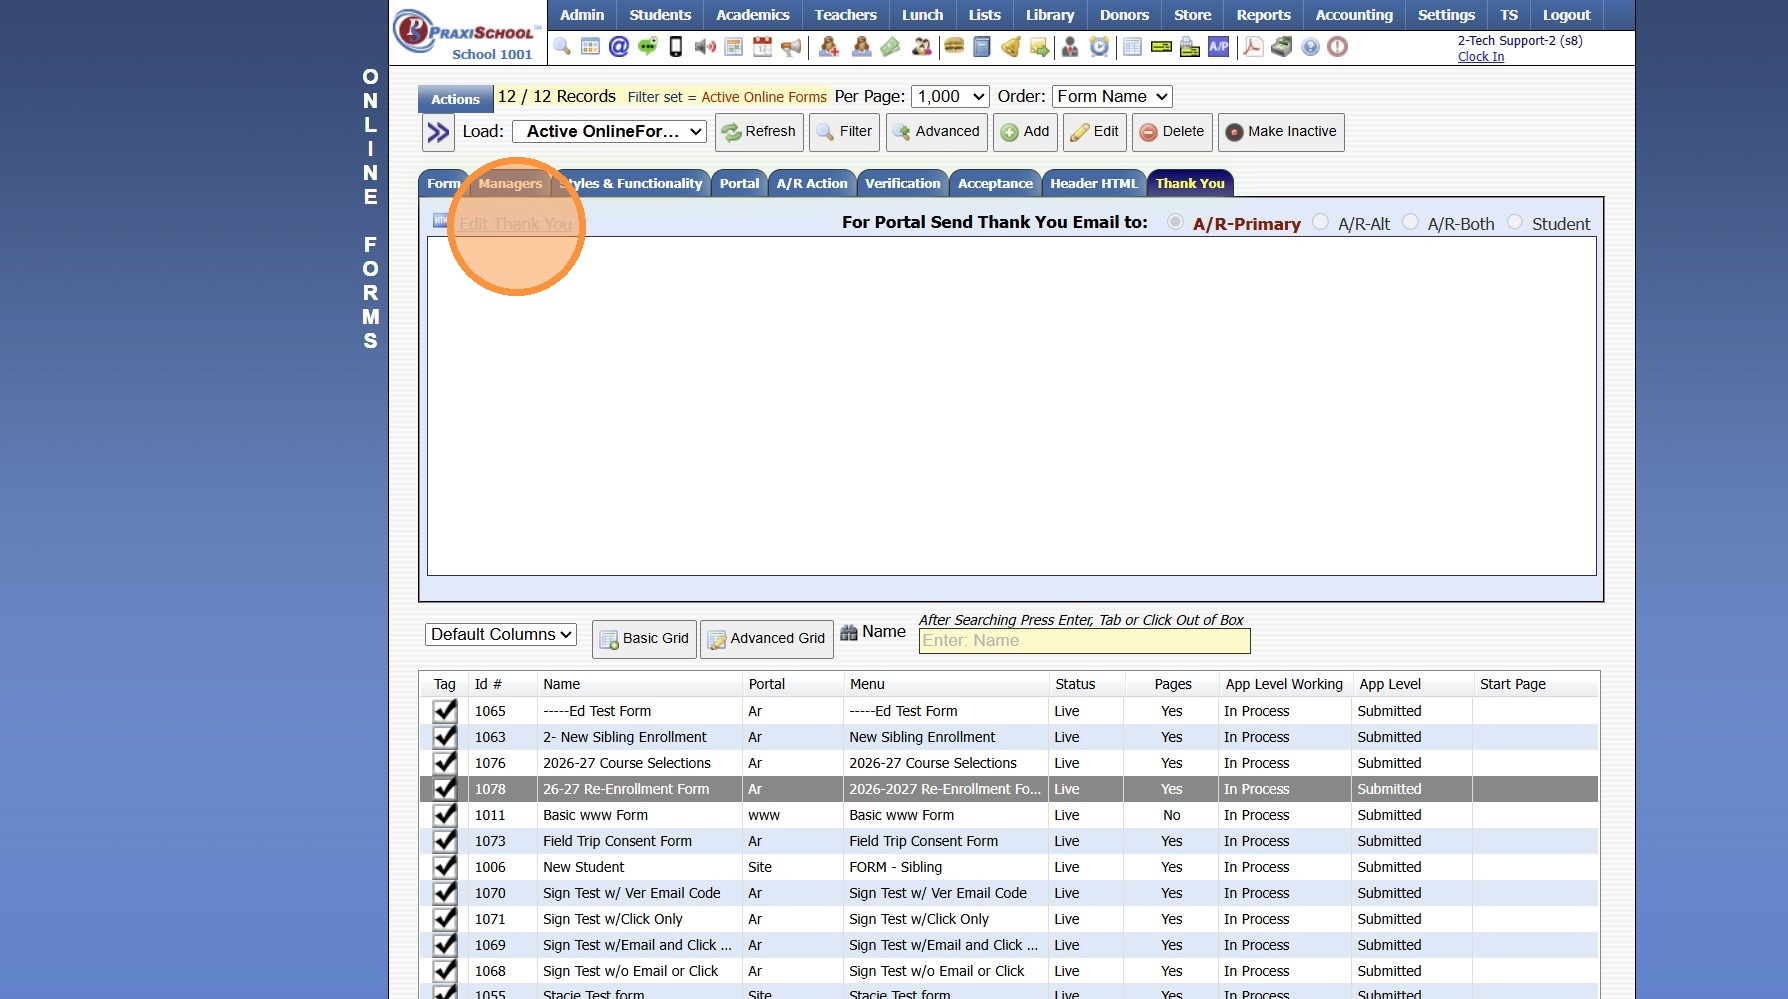
Task: Open the A/P accounts payable icon
Action: pos(1218,47)
